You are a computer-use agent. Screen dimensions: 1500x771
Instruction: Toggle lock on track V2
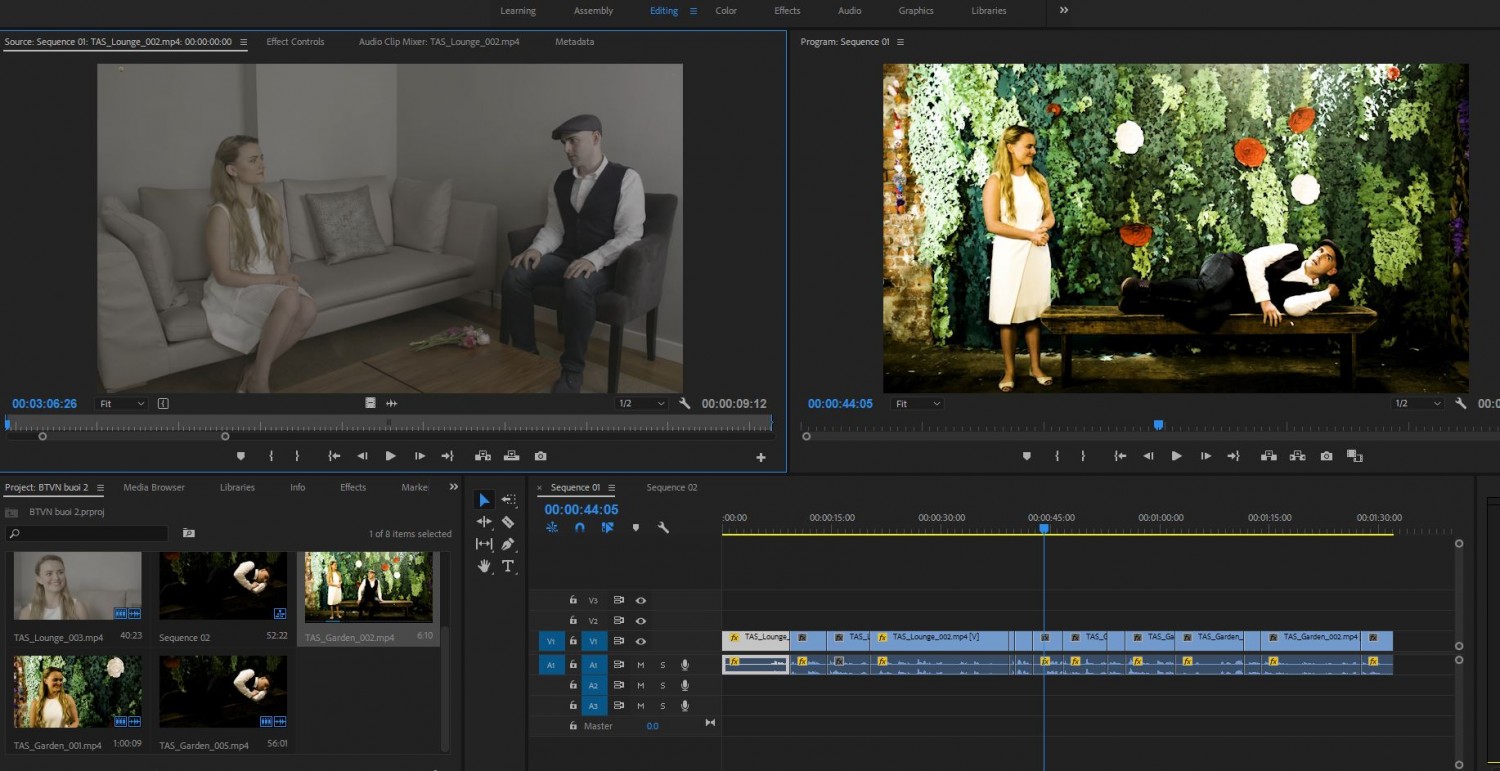click(x=573, y=621)
